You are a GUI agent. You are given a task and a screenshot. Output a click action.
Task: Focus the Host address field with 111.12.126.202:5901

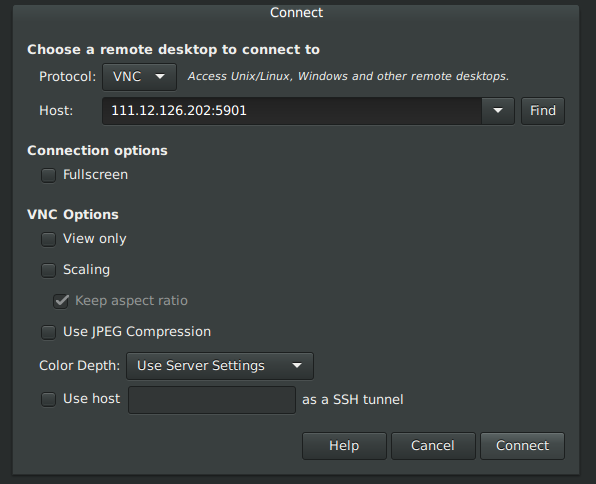pos(292,111)
